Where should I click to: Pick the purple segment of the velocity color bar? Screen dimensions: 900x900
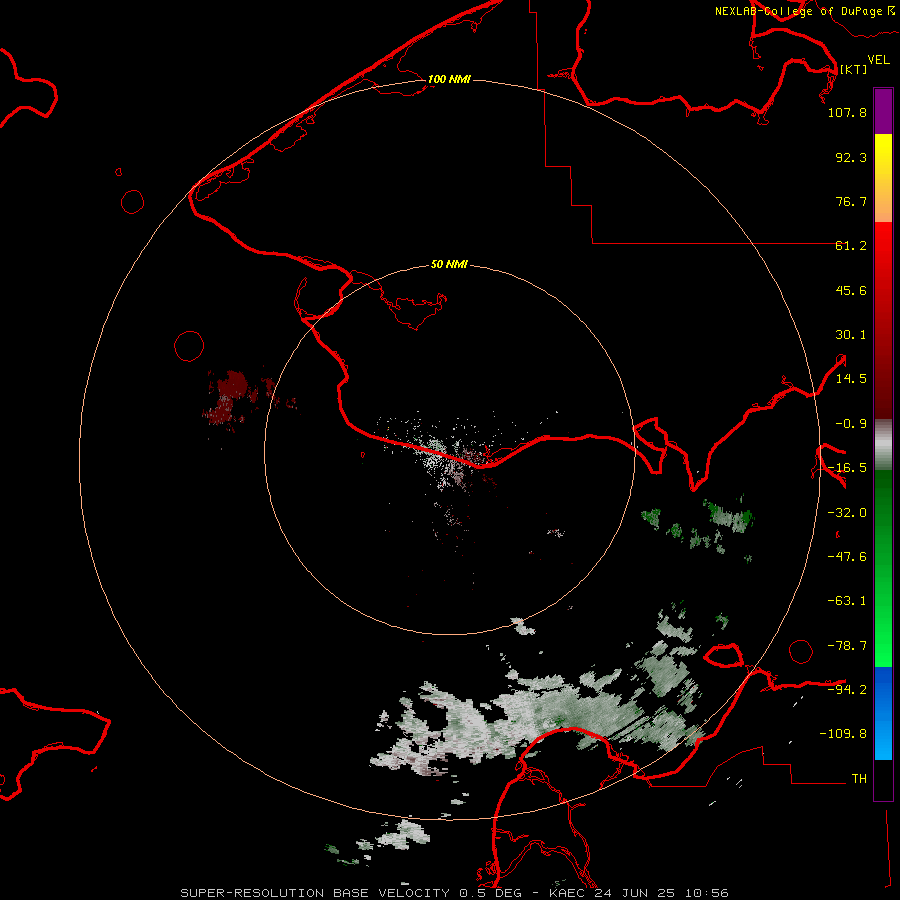pos(883,112)
